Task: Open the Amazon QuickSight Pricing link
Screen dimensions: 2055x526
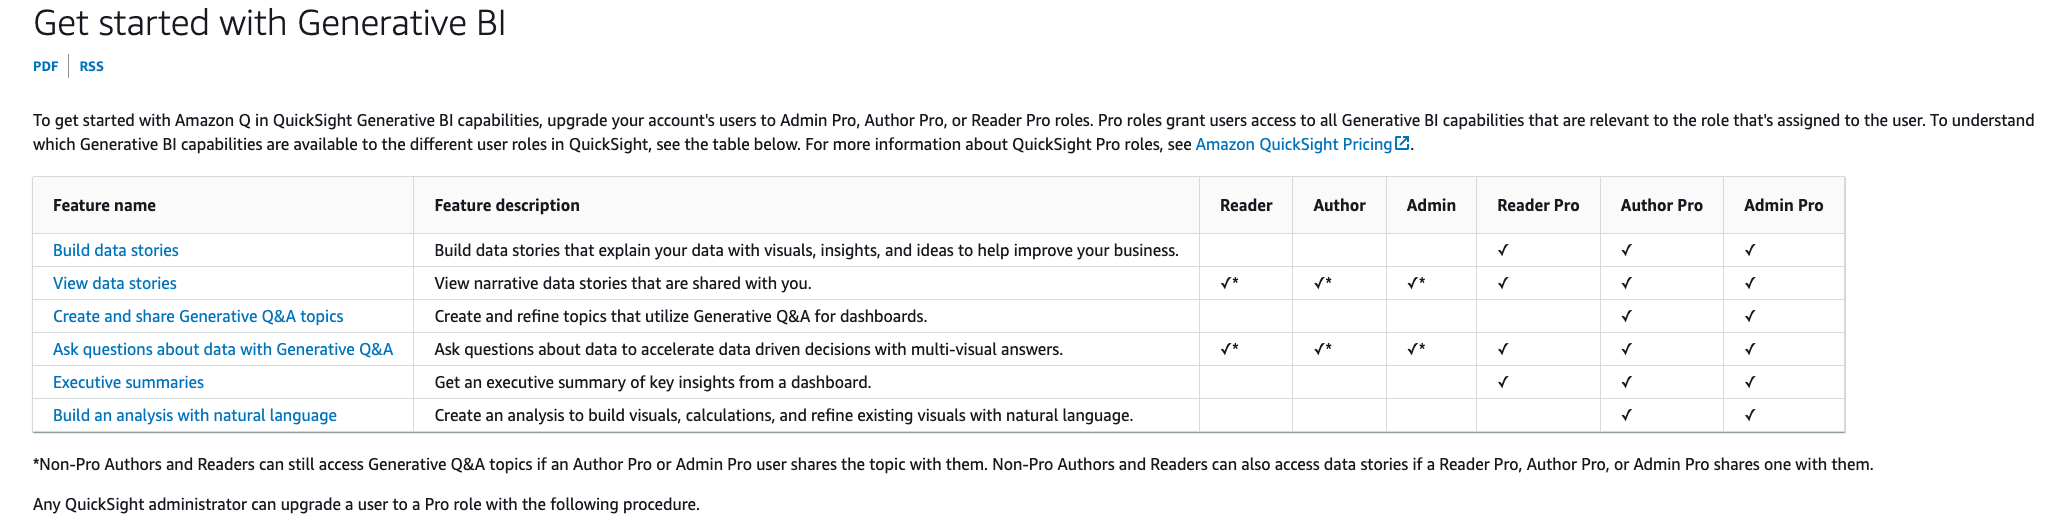Action: pyautogui.click(x=1293, y=144)
